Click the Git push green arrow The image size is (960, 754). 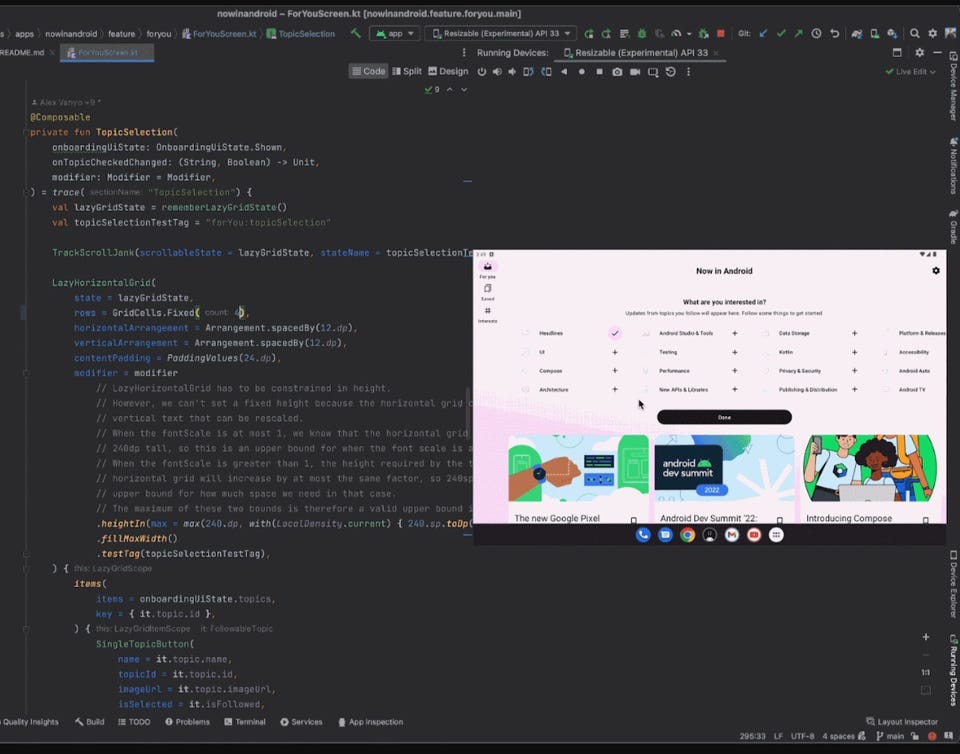click(x=798, y=34)
